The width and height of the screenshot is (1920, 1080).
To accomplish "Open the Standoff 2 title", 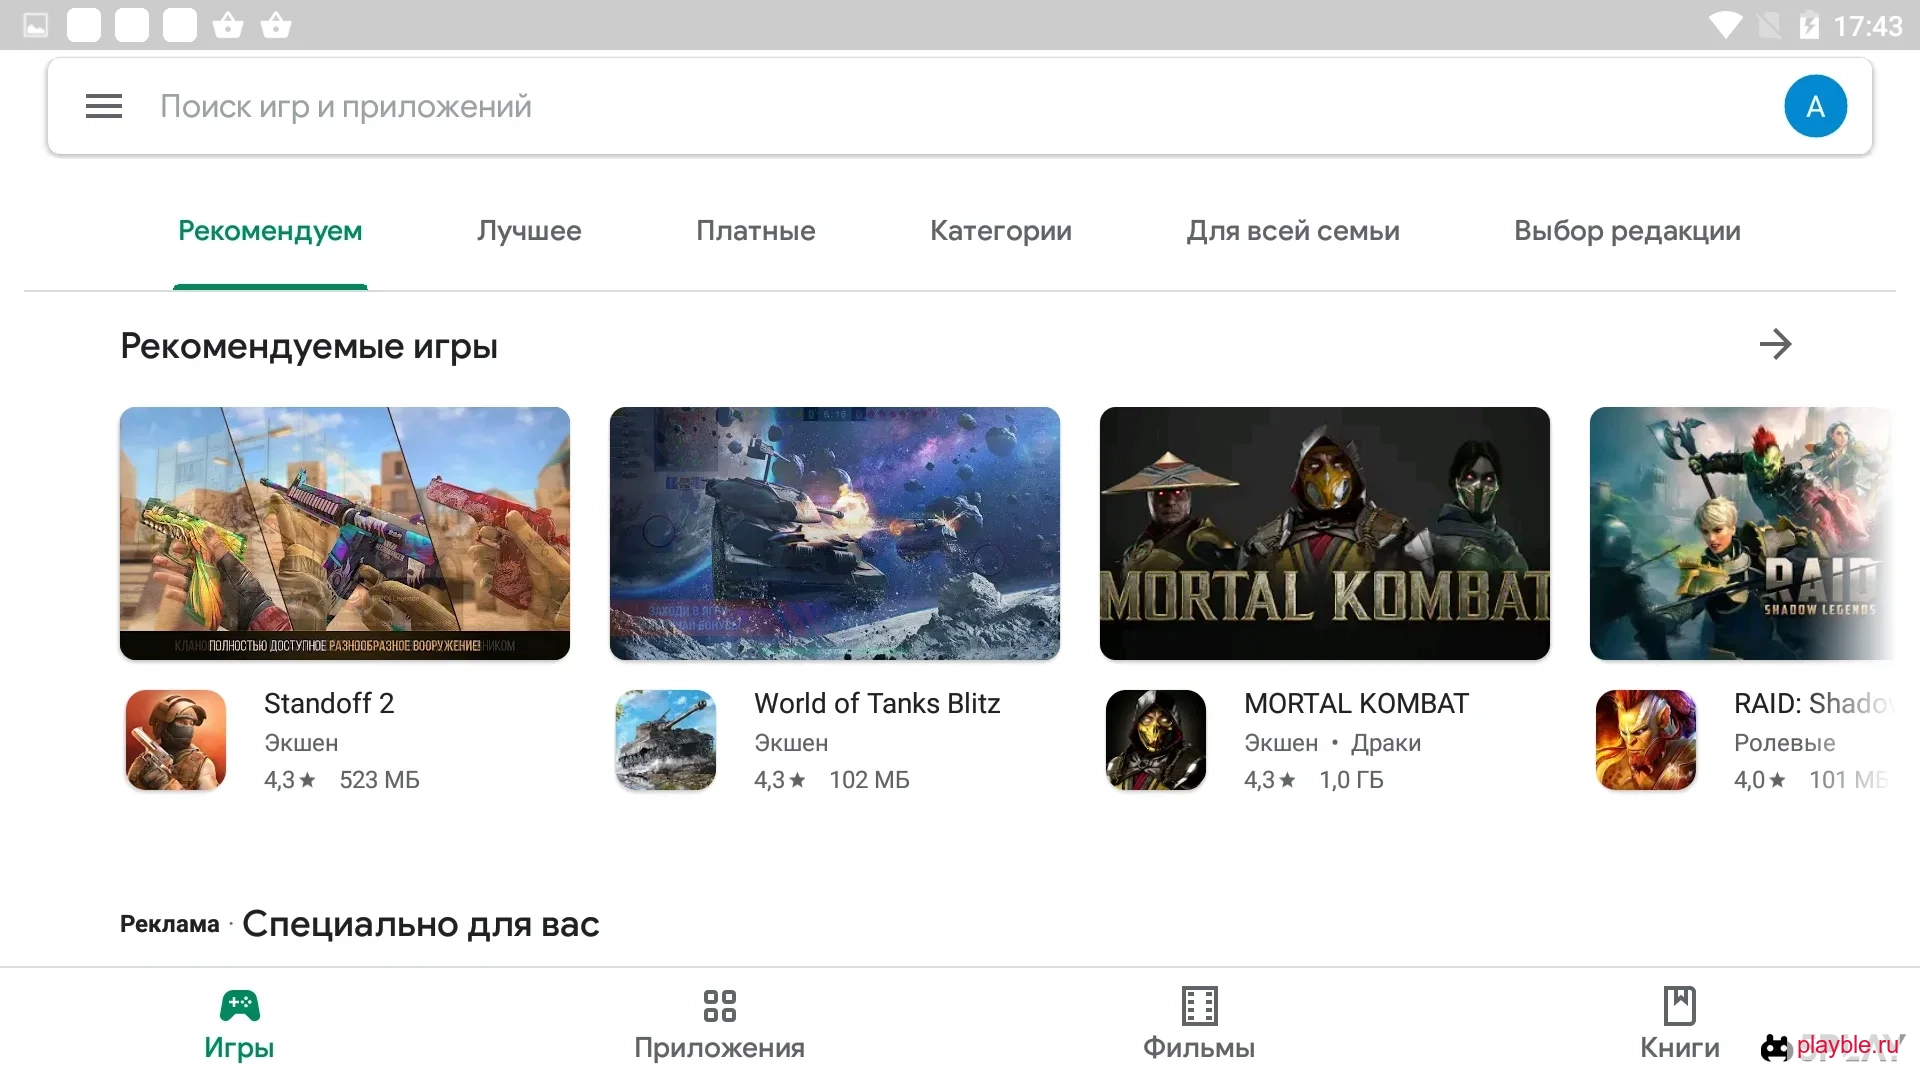I will [329, 703].
